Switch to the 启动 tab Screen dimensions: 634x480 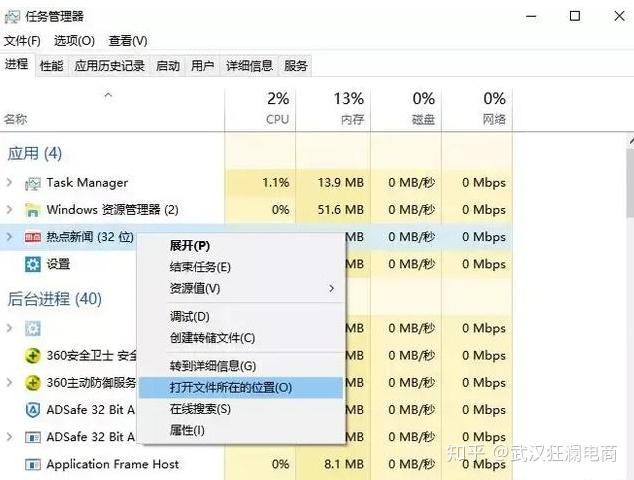168,66
